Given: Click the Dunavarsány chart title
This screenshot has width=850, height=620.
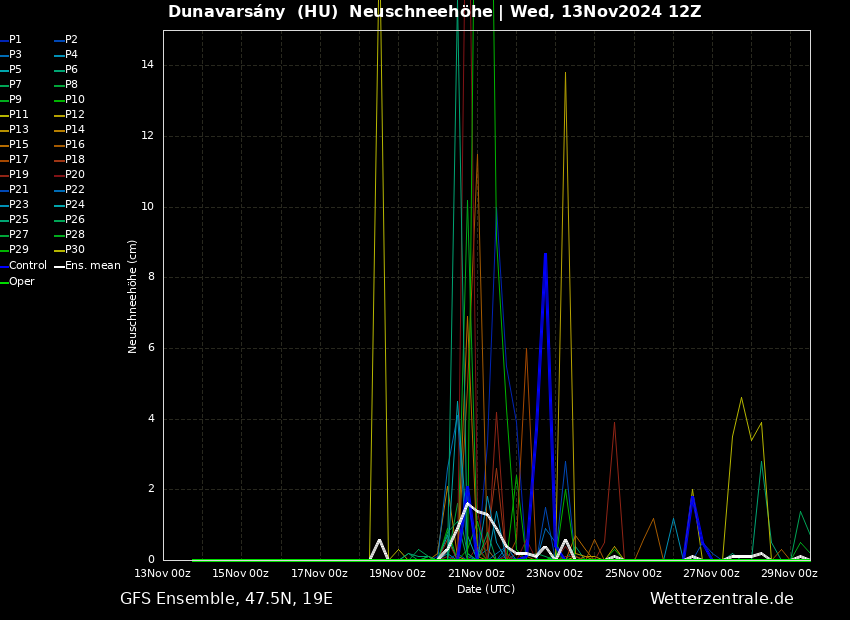Looking at the screenshot, I should point(434,12).
